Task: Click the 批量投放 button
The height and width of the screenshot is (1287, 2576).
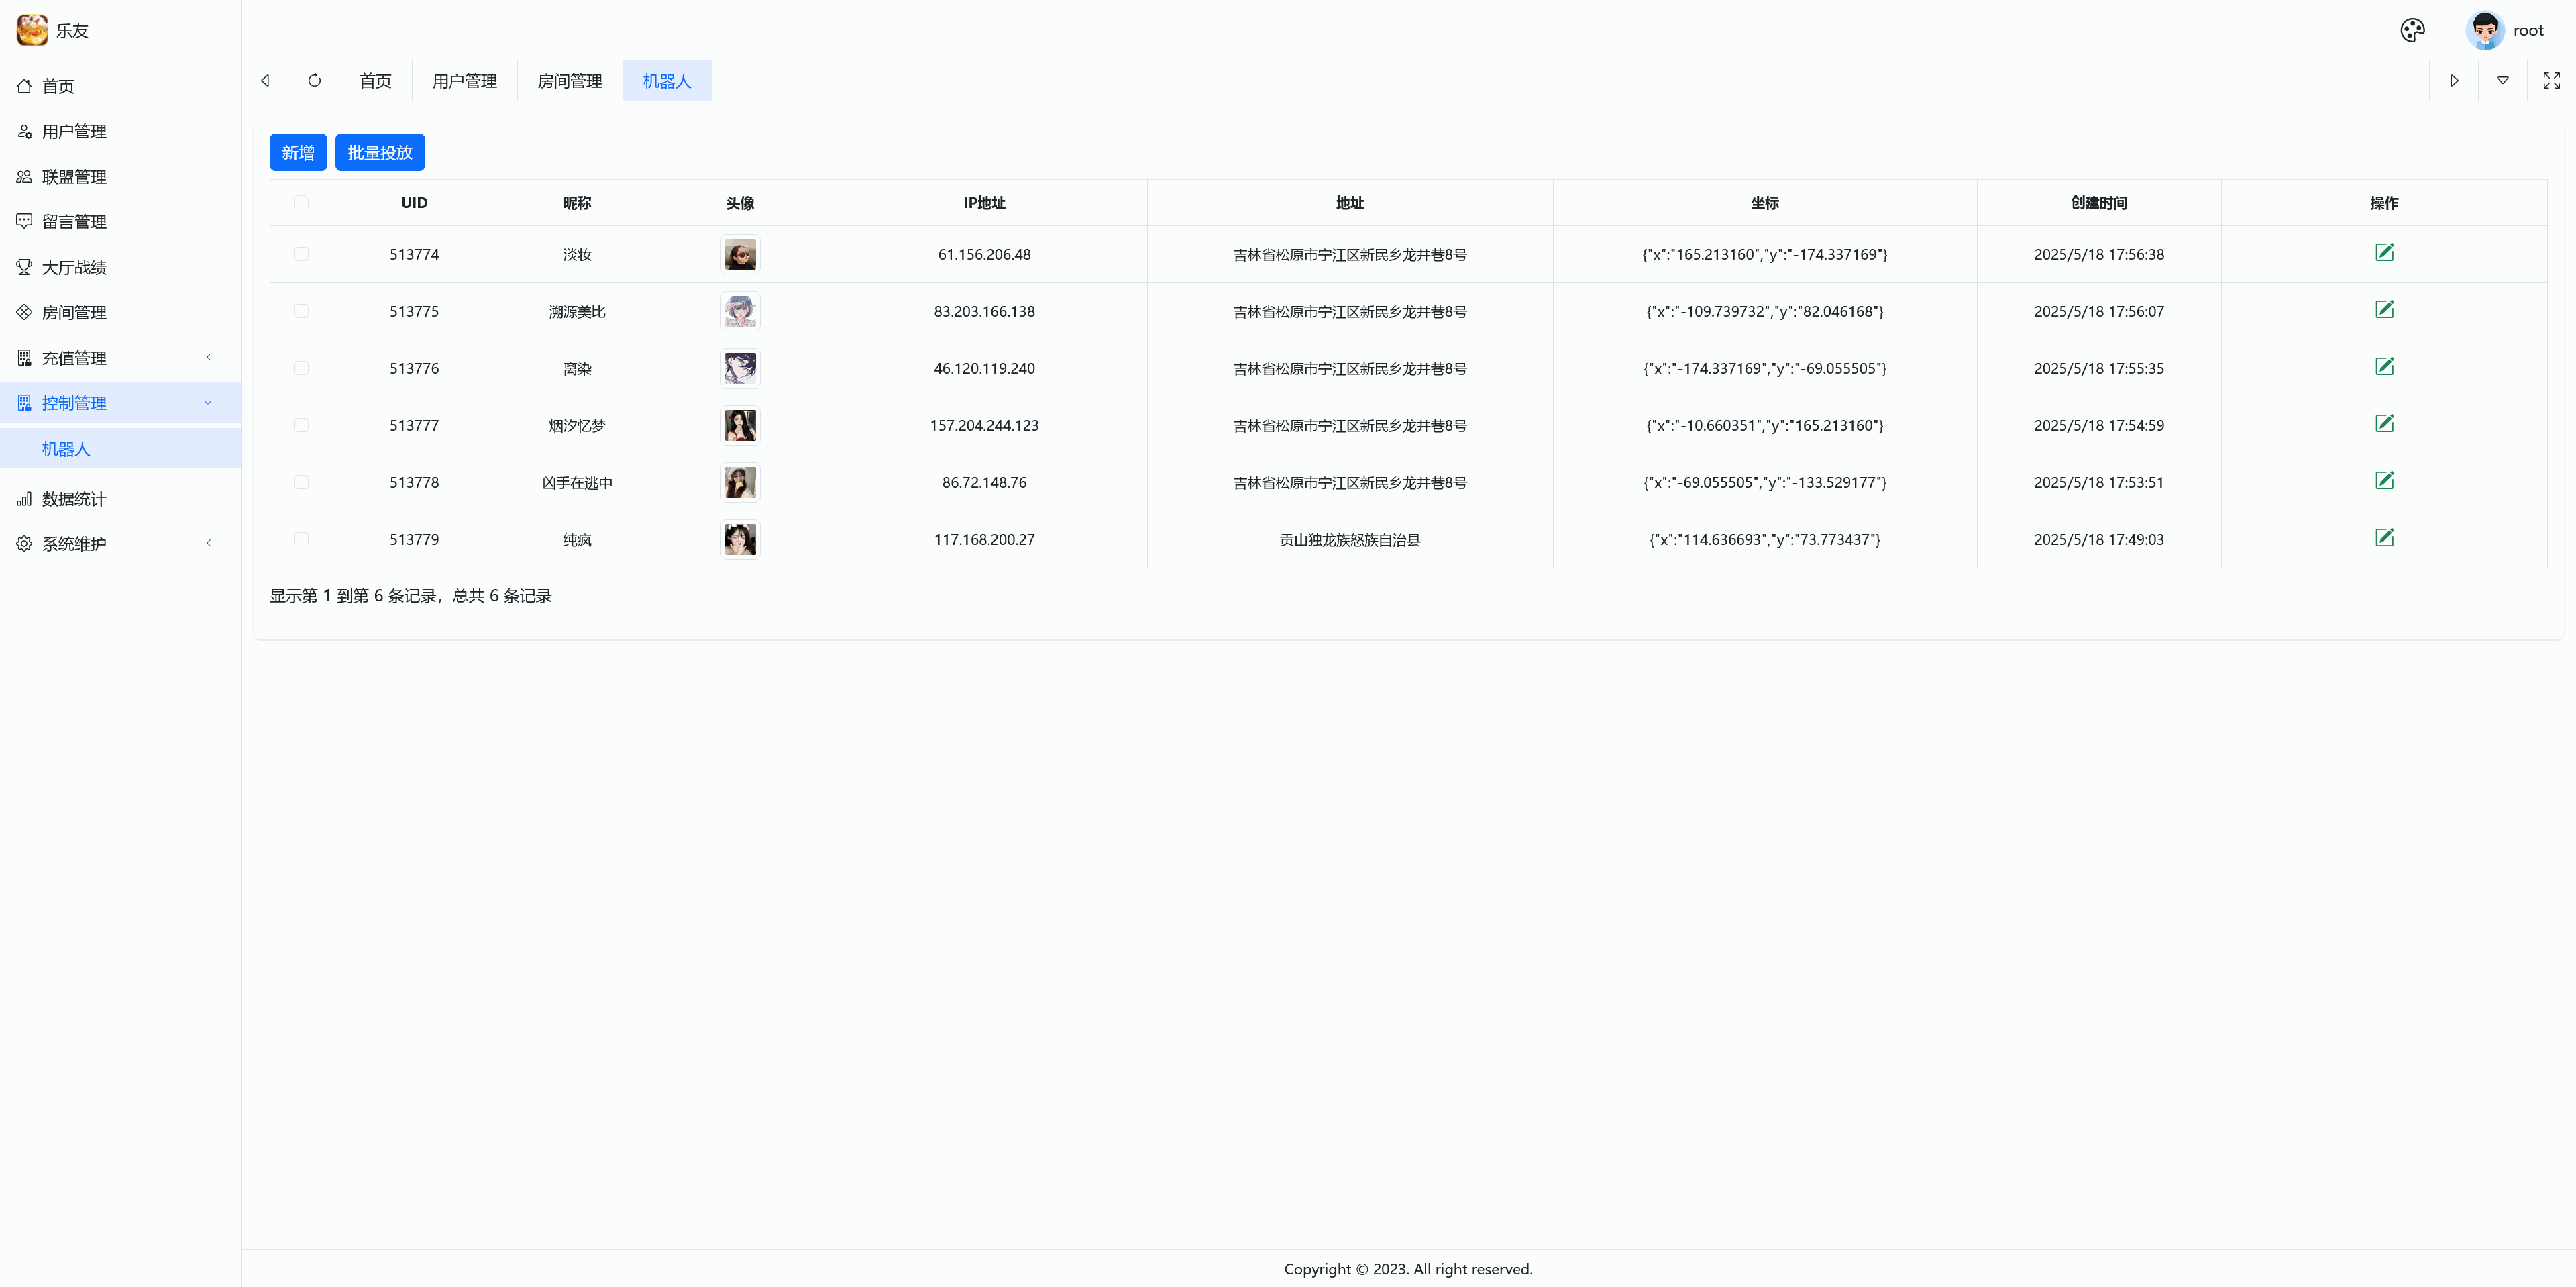Action: [x=380, y=152]
